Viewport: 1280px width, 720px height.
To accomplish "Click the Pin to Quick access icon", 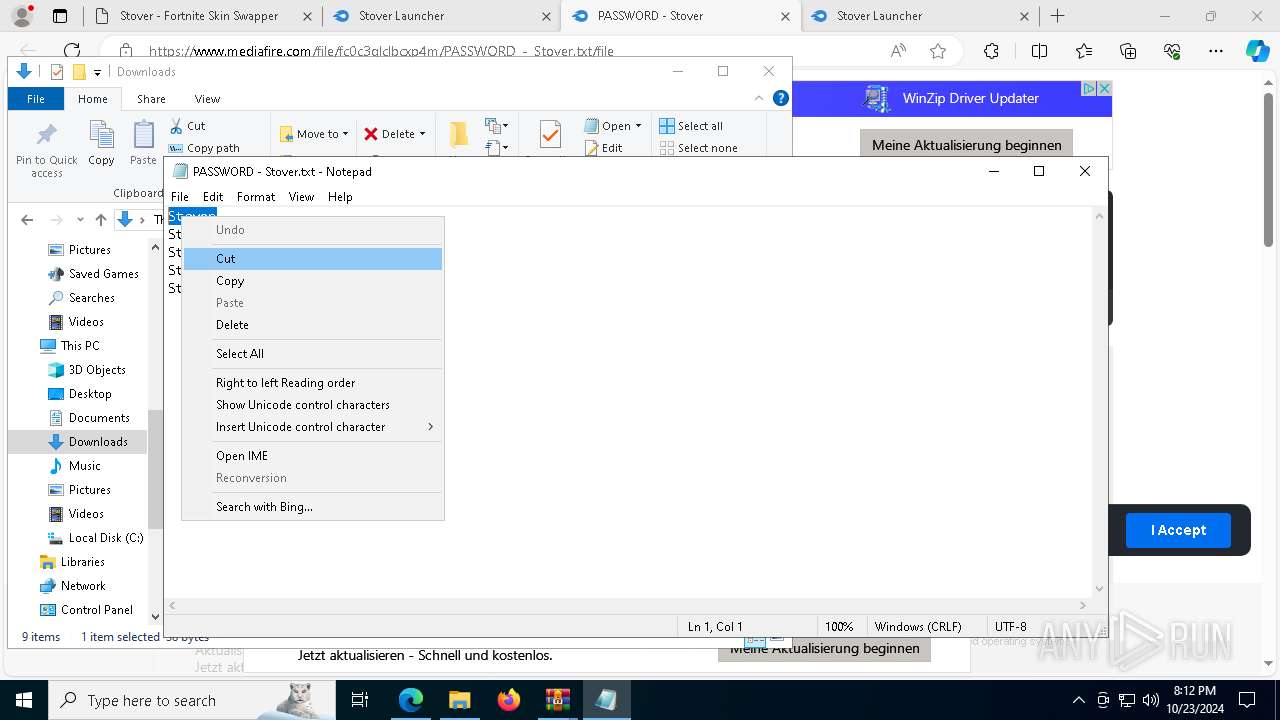I will coord(47,135).
